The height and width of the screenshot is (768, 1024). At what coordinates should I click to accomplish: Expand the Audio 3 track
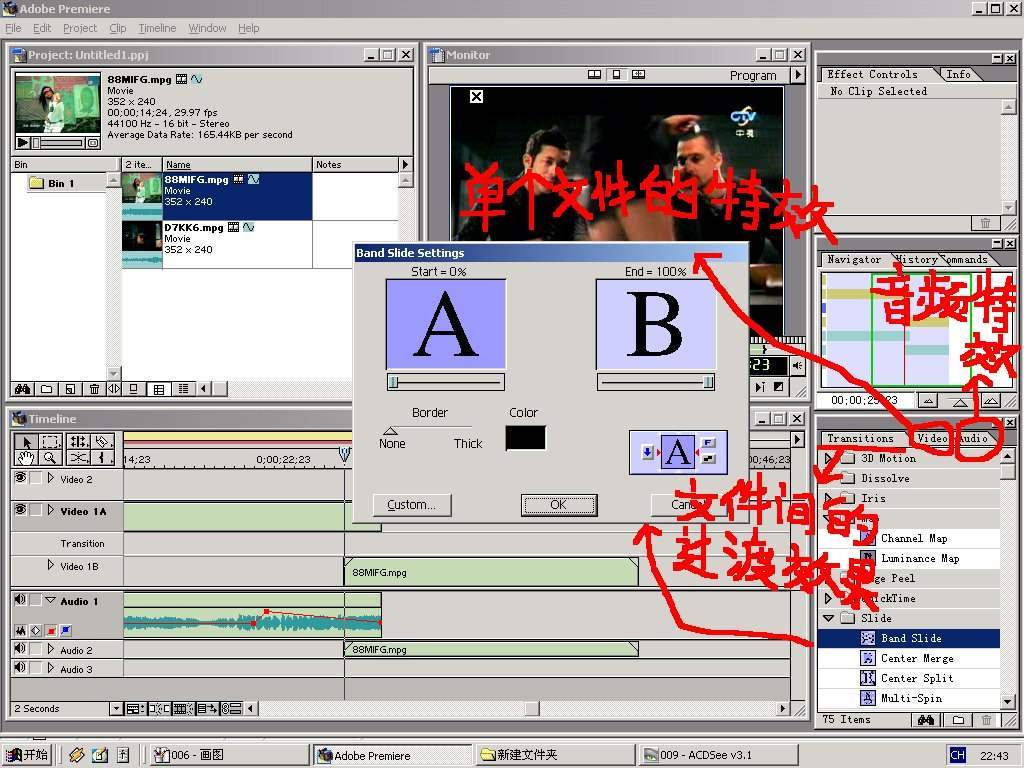point(50,667)
